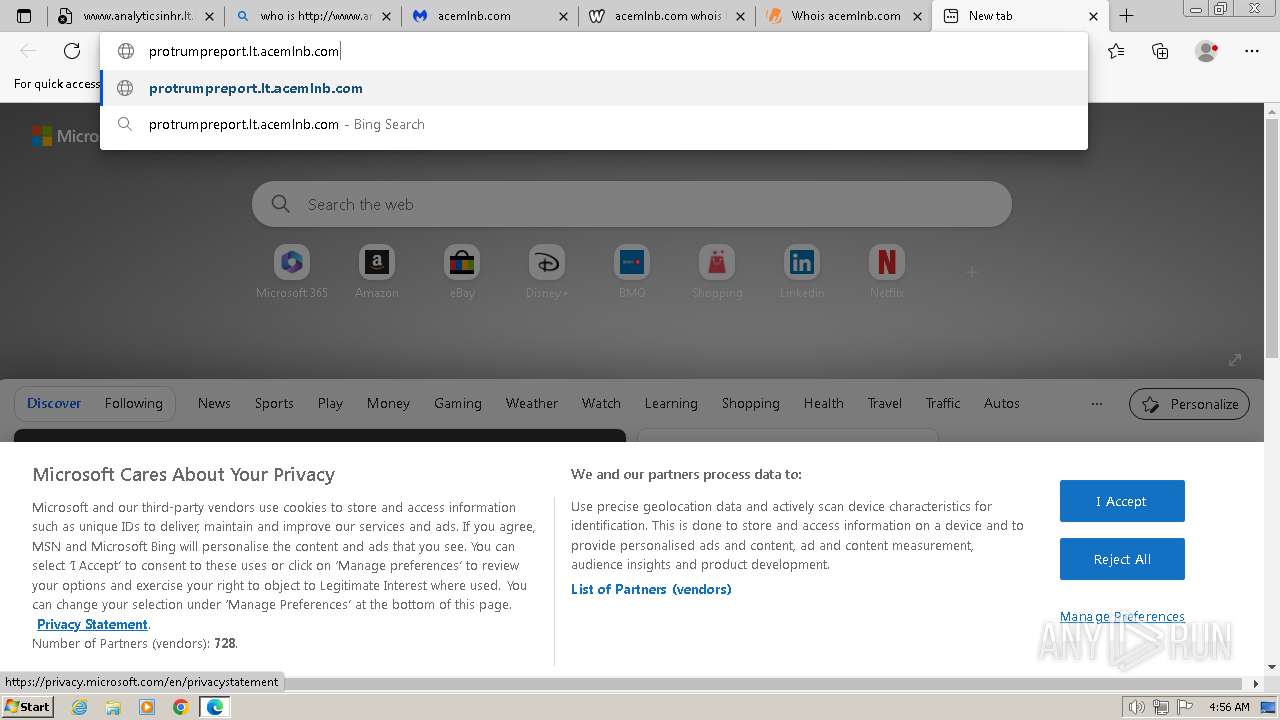
Task: Open the browser profile avatar
Action: (1206, 51)
